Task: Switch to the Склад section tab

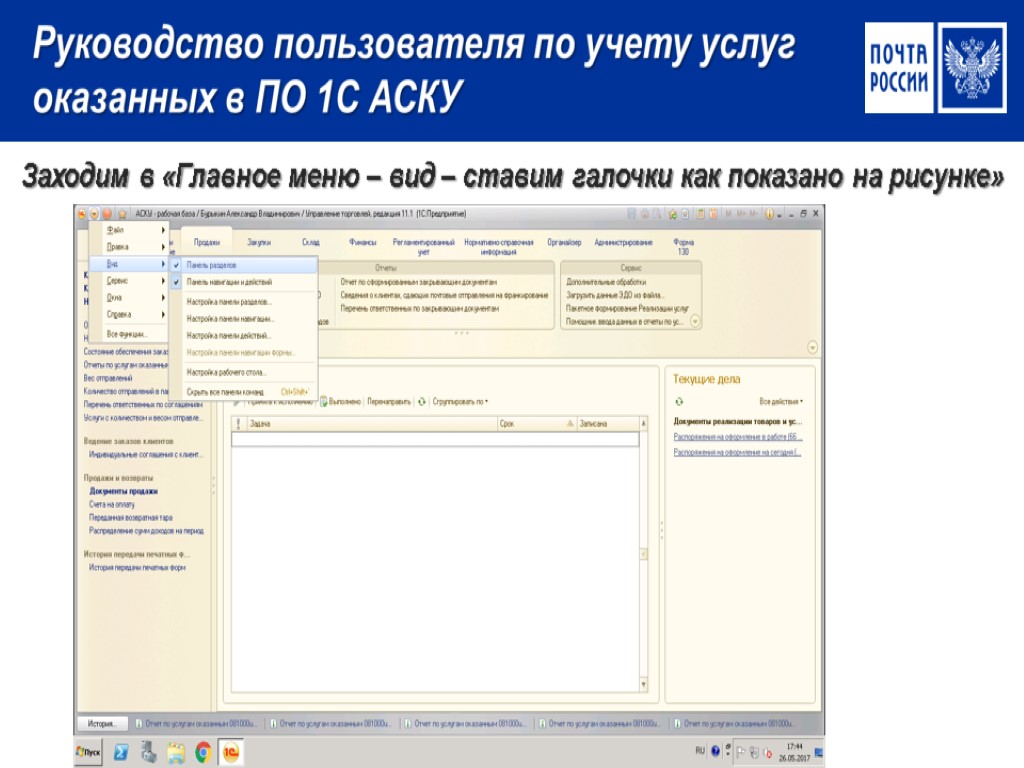Action: (x=311, y=242)
